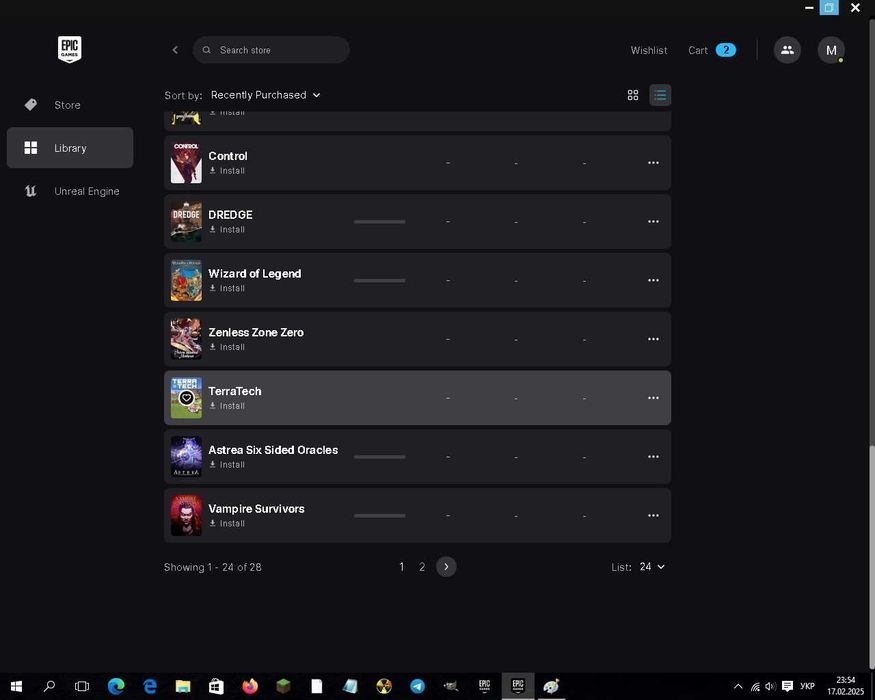Install Vampire Survivors
The height and width of the screenshot is (700, 875).
(227, 524)
